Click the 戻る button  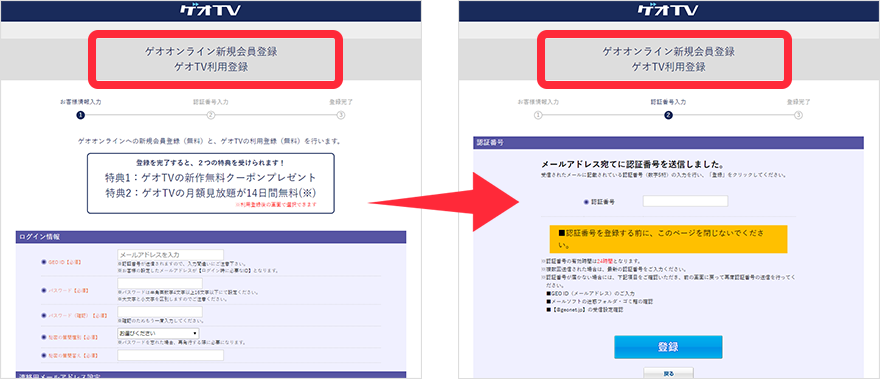[x=668, y=373]
